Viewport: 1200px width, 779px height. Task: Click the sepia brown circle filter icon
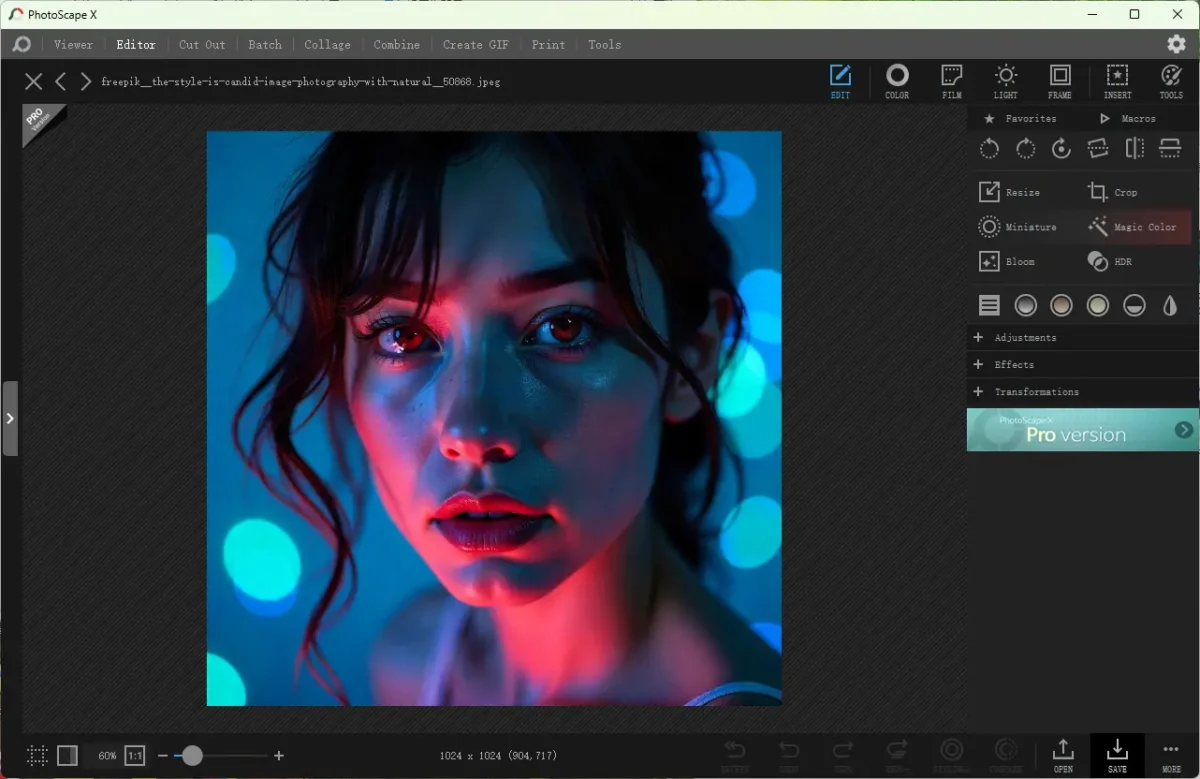tap(1061, 306)
